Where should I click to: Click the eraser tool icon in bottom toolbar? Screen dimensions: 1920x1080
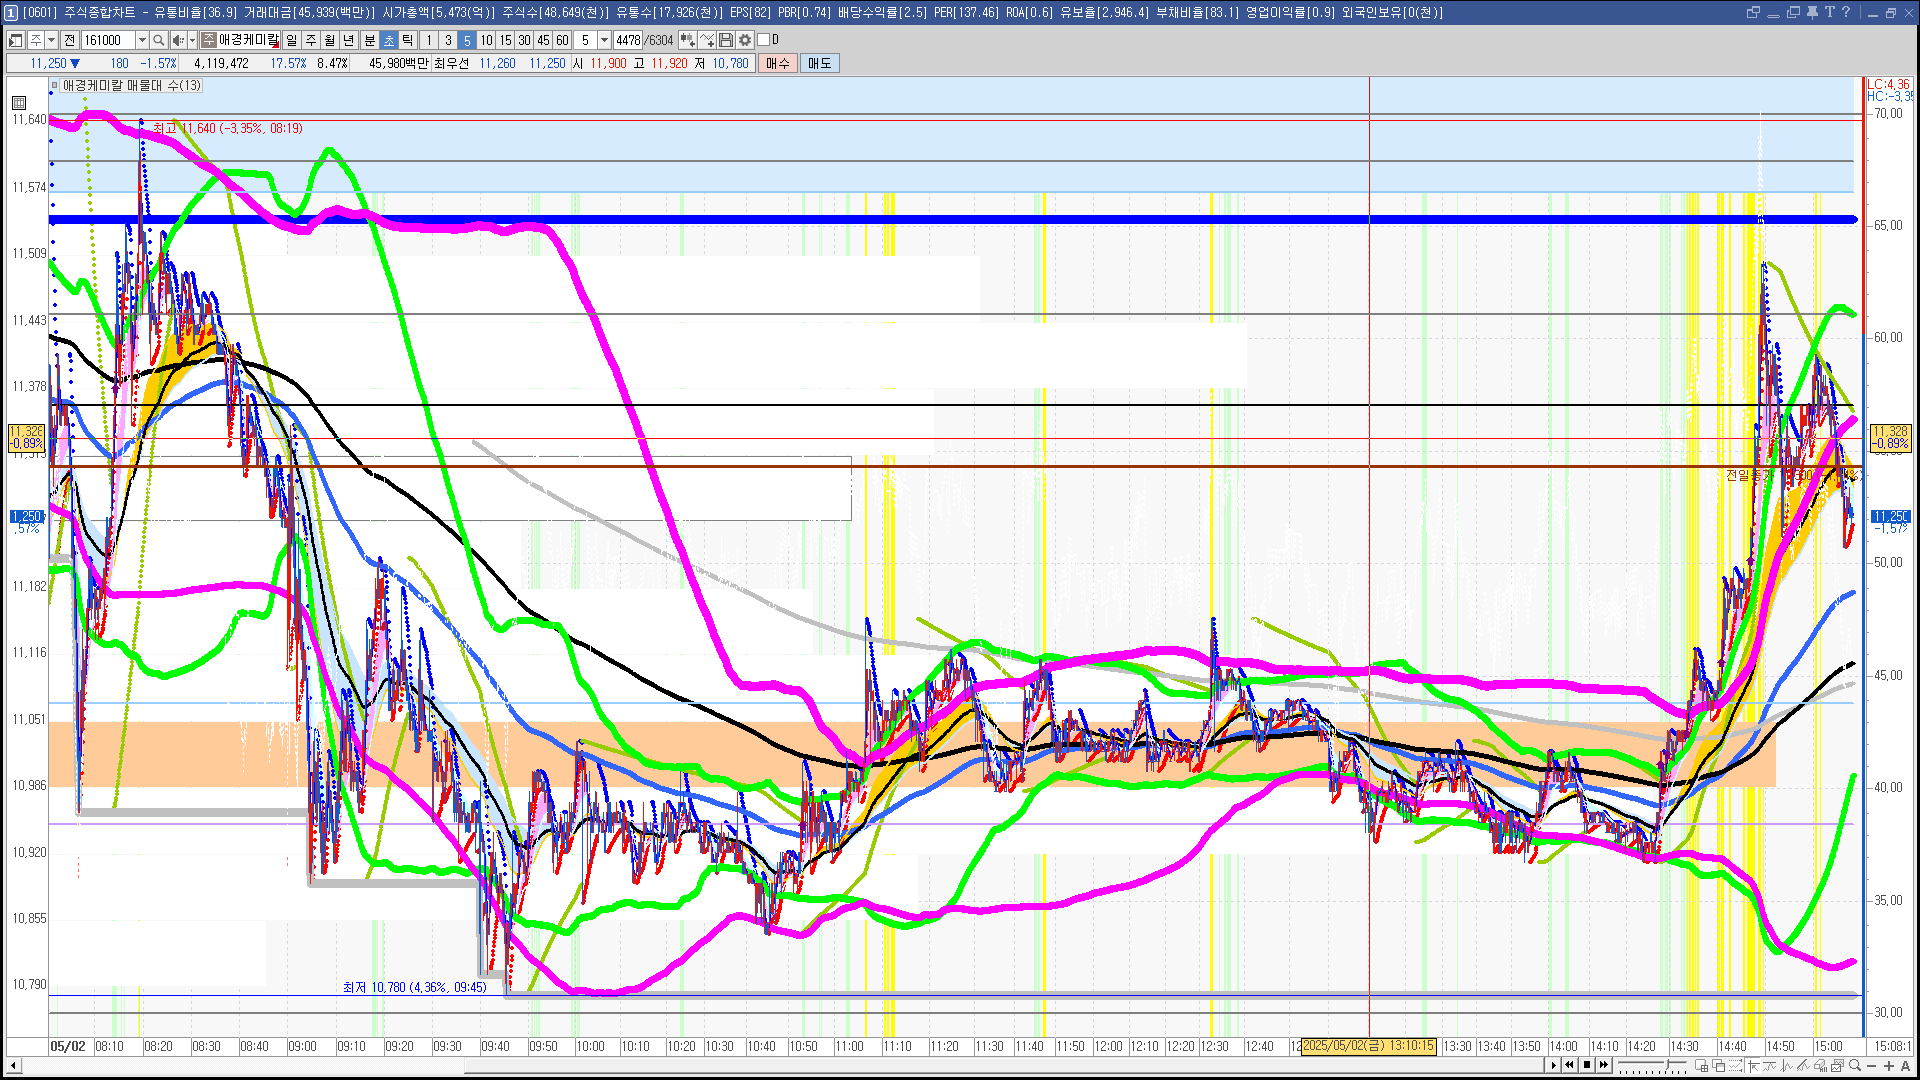[x=1819, y=1065]
